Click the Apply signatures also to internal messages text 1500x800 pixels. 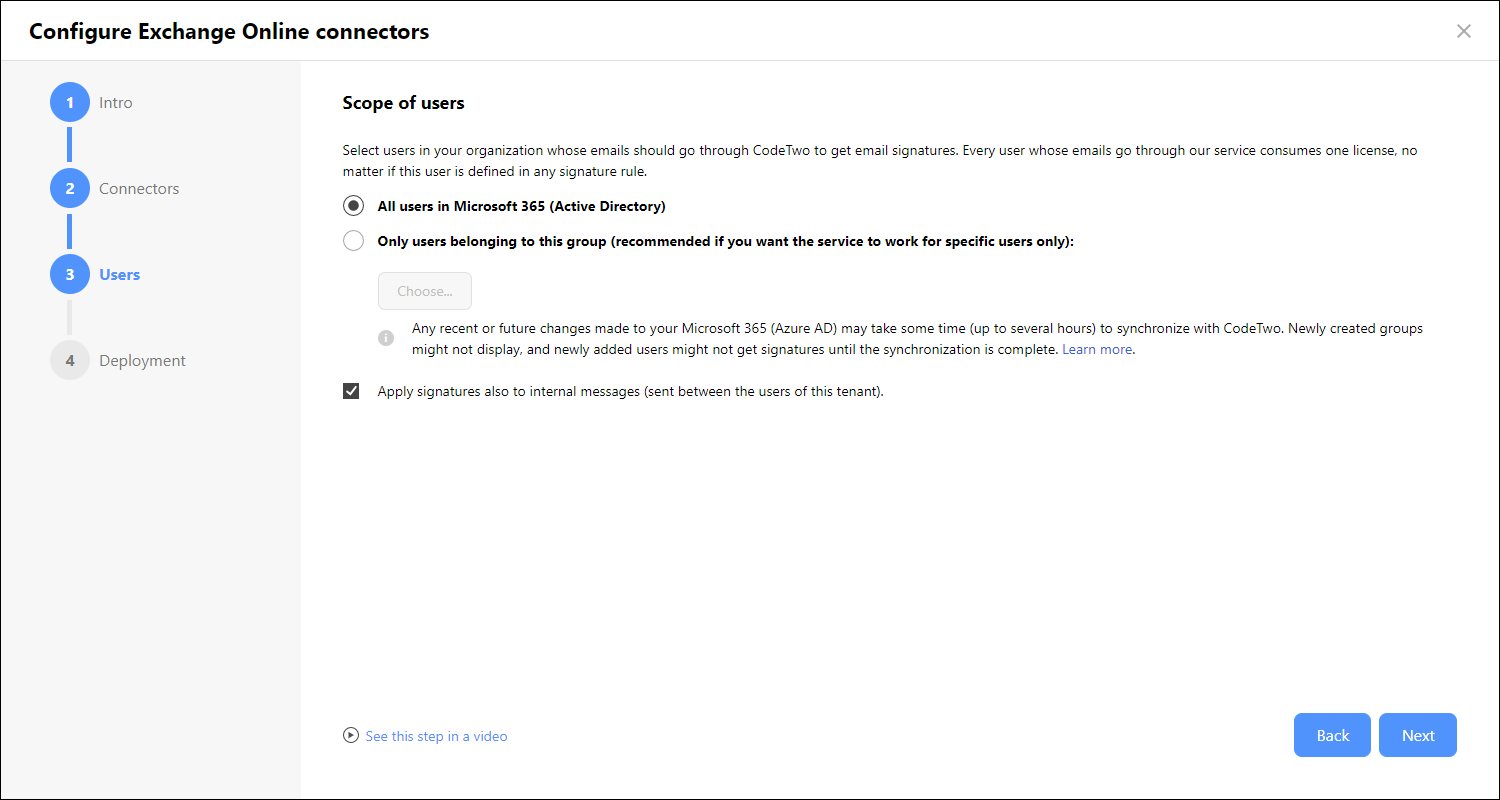point(630,391)
